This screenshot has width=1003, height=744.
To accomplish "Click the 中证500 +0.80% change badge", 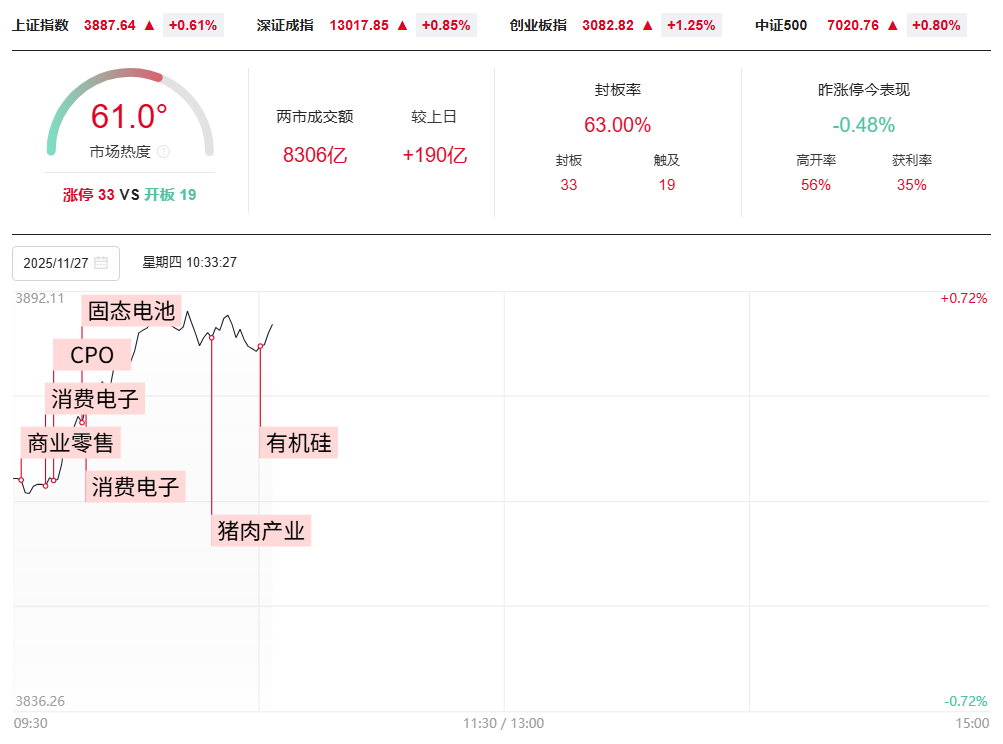I will click(936, 25).
